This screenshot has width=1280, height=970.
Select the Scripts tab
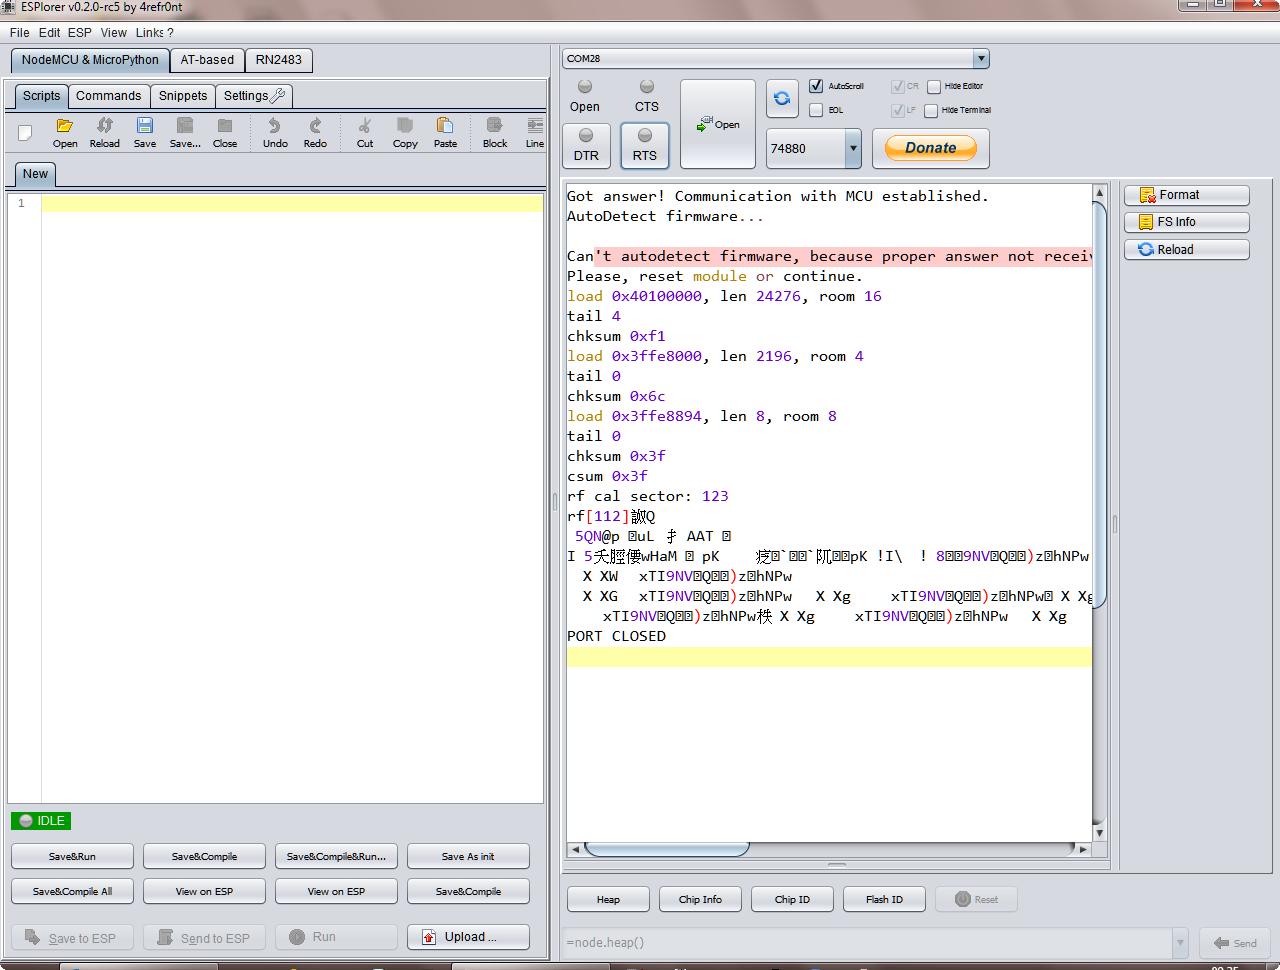pos(42,96)
